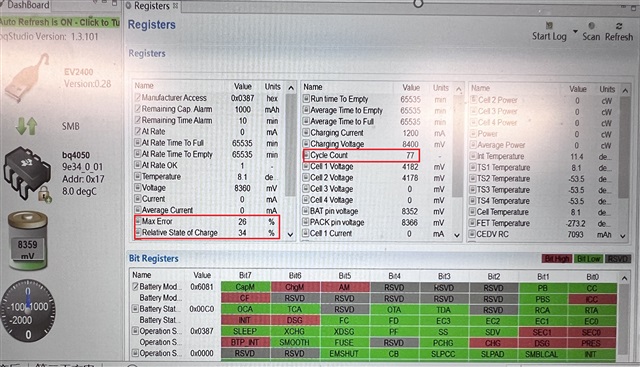
Task: Toggle the EMSHUT bit cell
Action: click(x=345, y=354)
